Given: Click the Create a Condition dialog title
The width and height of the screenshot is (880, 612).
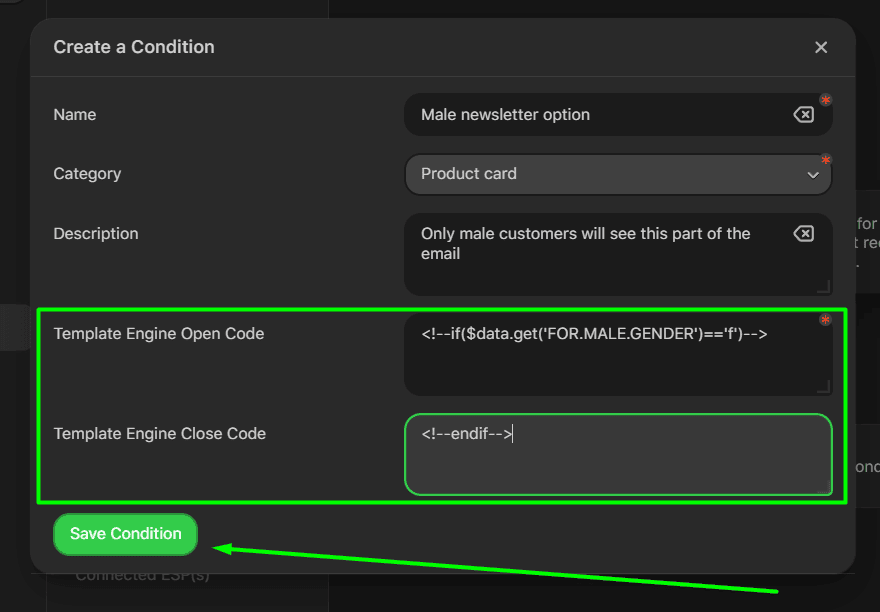Looking at the screenshot, I should 134,47.
